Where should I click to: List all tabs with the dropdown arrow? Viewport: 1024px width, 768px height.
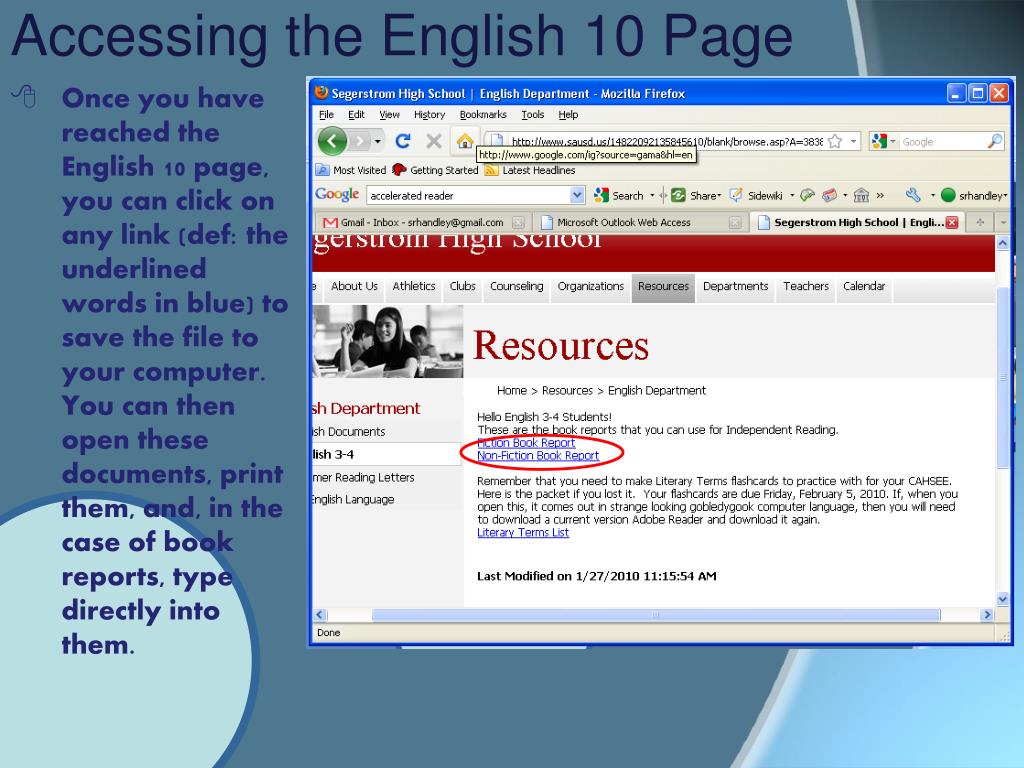(x=1003, y=223)
